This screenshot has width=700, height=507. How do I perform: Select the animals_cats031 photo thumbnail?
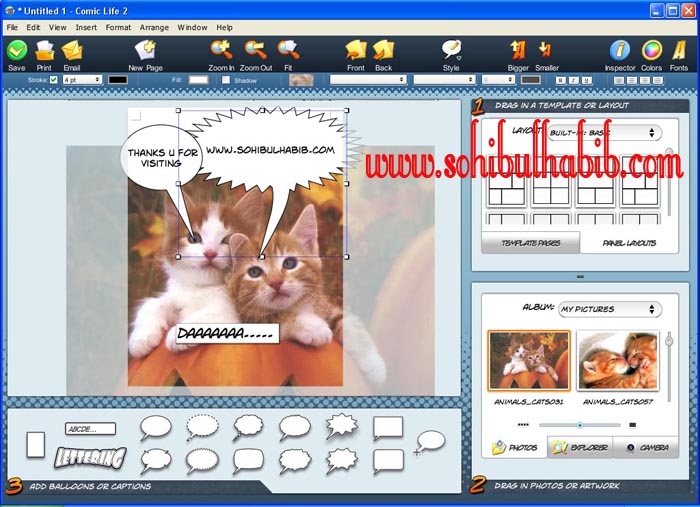(x=529, y=361)
